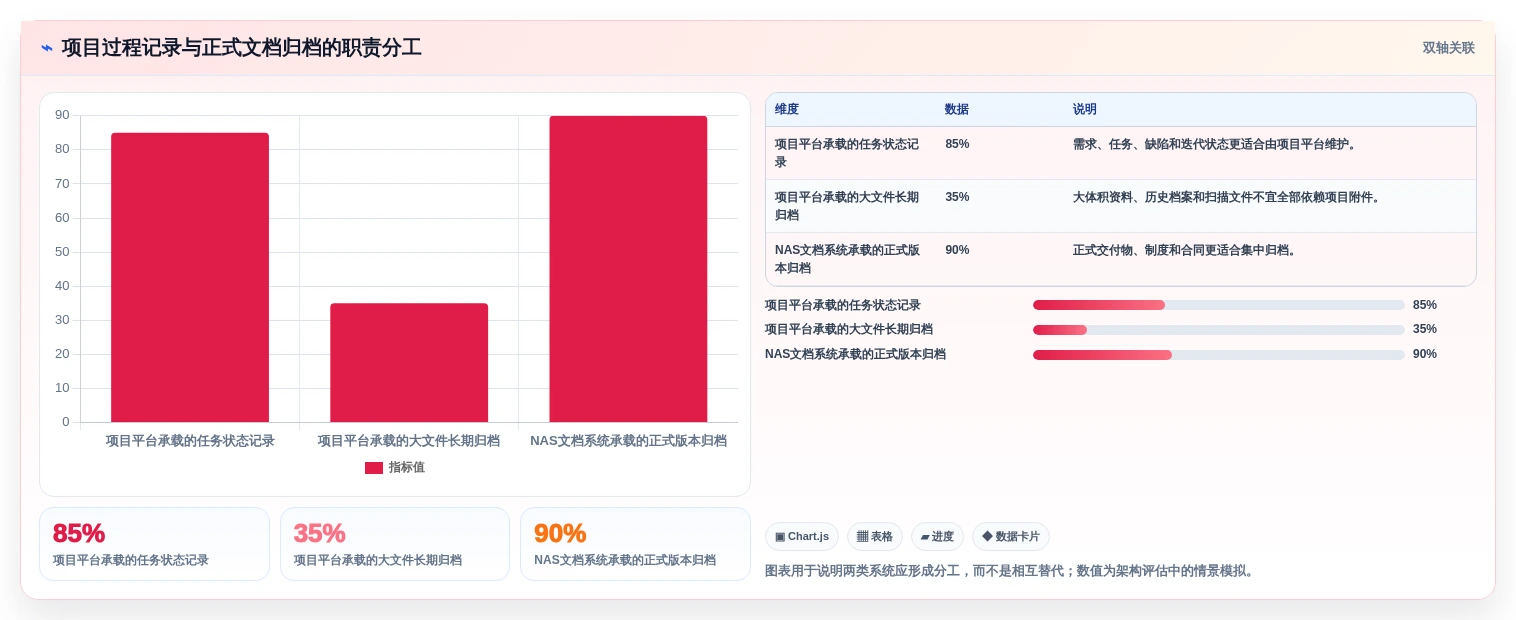Click the dashboard title 项目过程记录与正式文档归档的职责分工
This screenshot has height=620, width=1516.
(241, 48)
